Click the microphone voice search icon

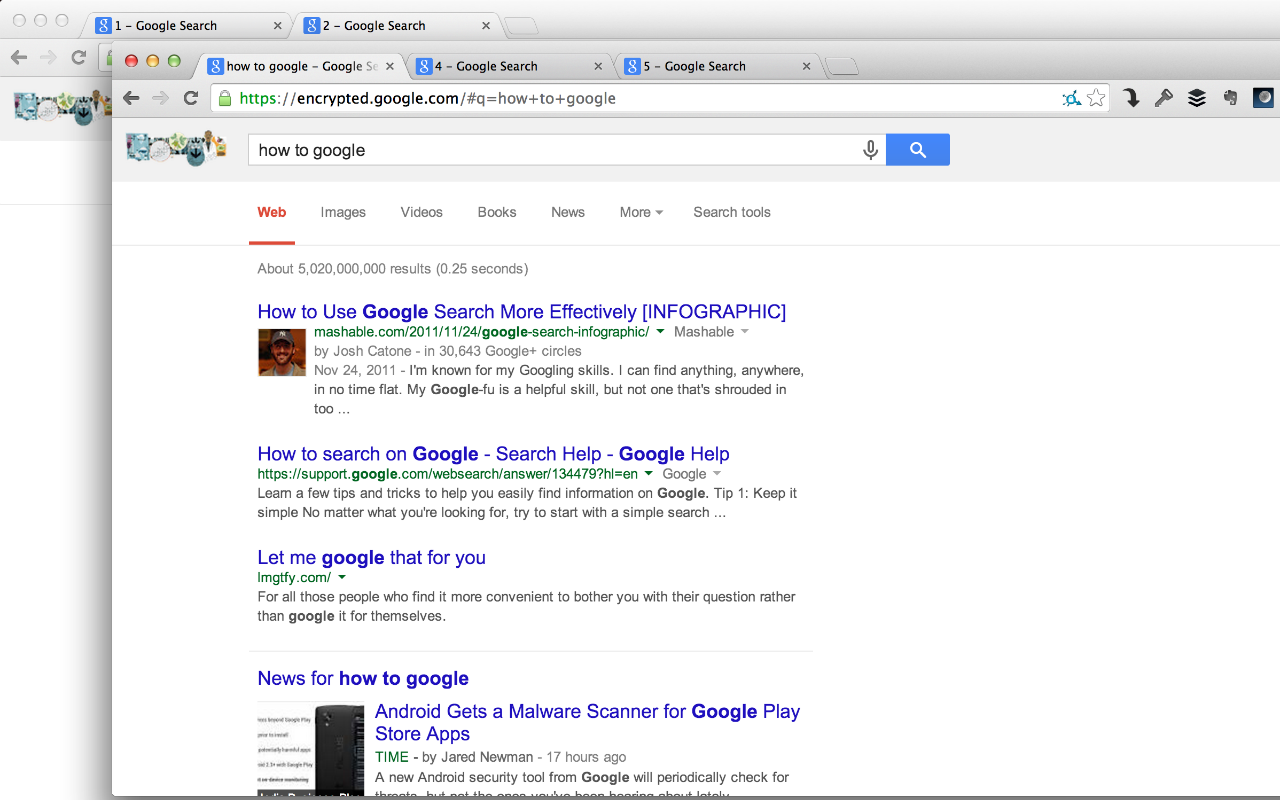[x=870, y=150]
